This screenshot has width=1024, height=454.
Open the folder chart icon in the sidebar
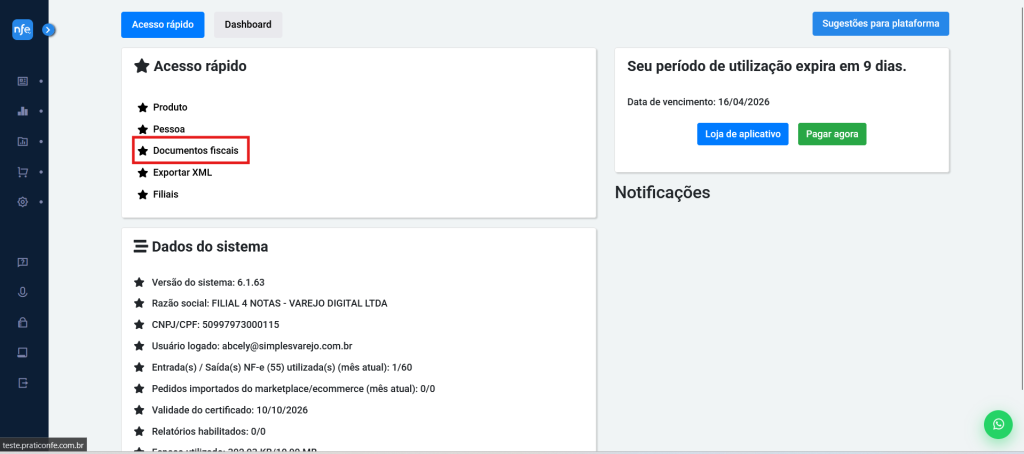pos(22,141)
